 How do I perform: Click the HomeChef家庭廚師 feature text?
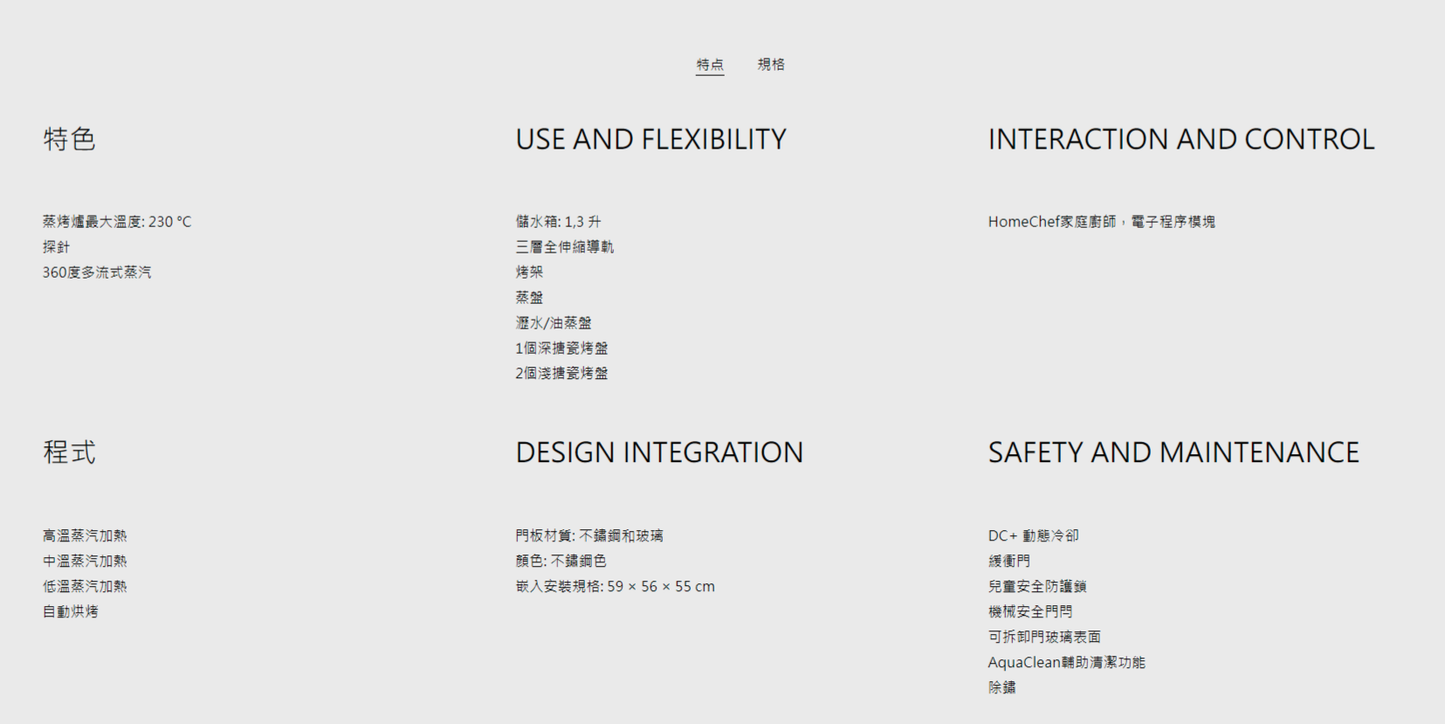click(1101, 222)
